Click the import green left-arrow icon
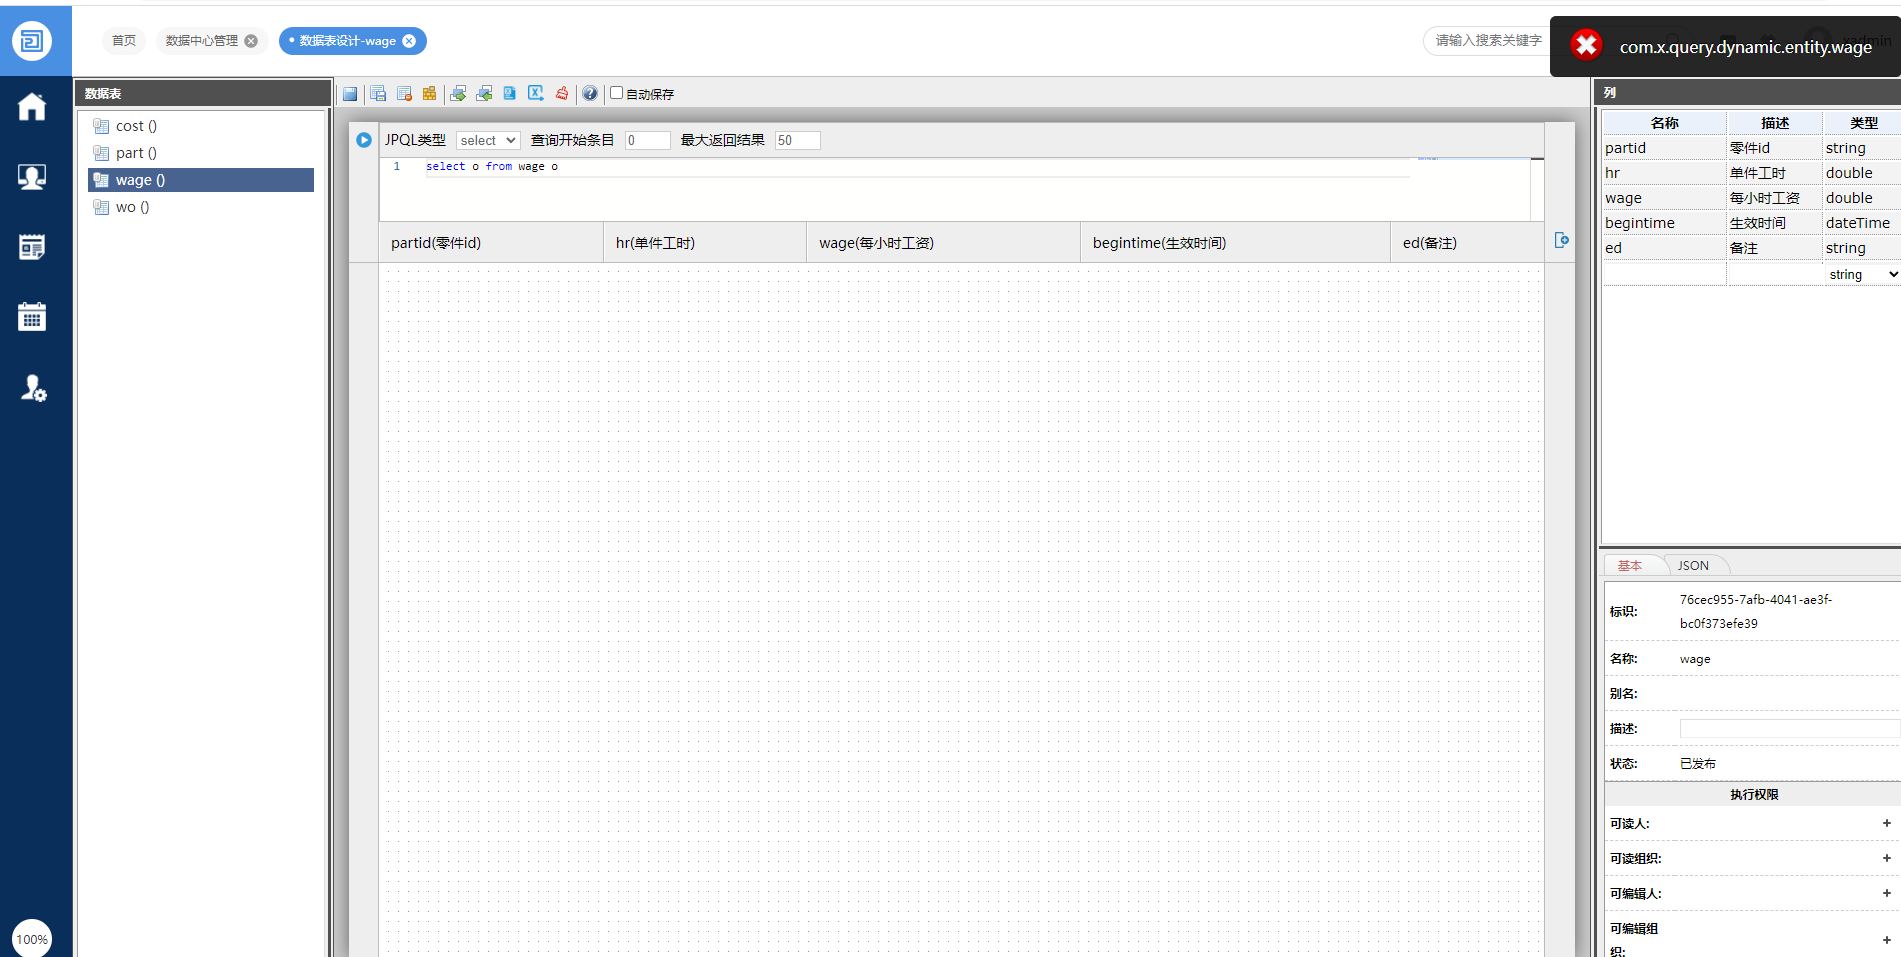Screen dimensions: 1901x957 coord(484,94)
